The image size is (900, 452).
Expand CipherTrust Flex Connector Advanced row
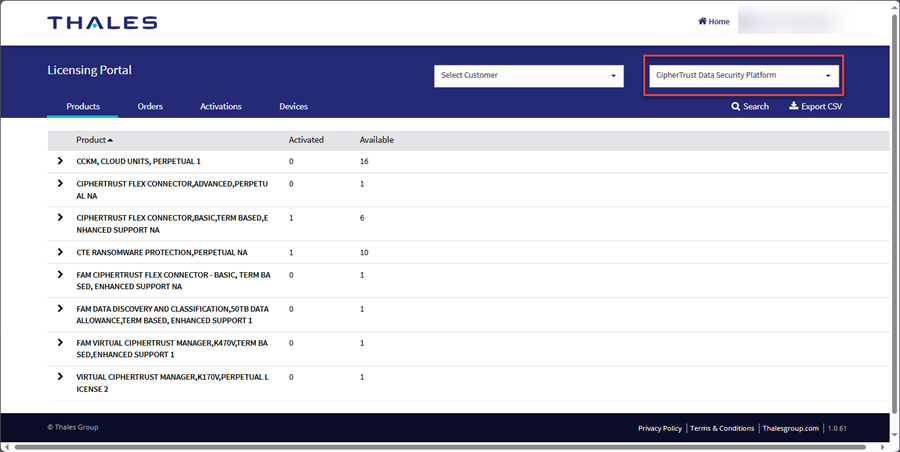point(60,184)
